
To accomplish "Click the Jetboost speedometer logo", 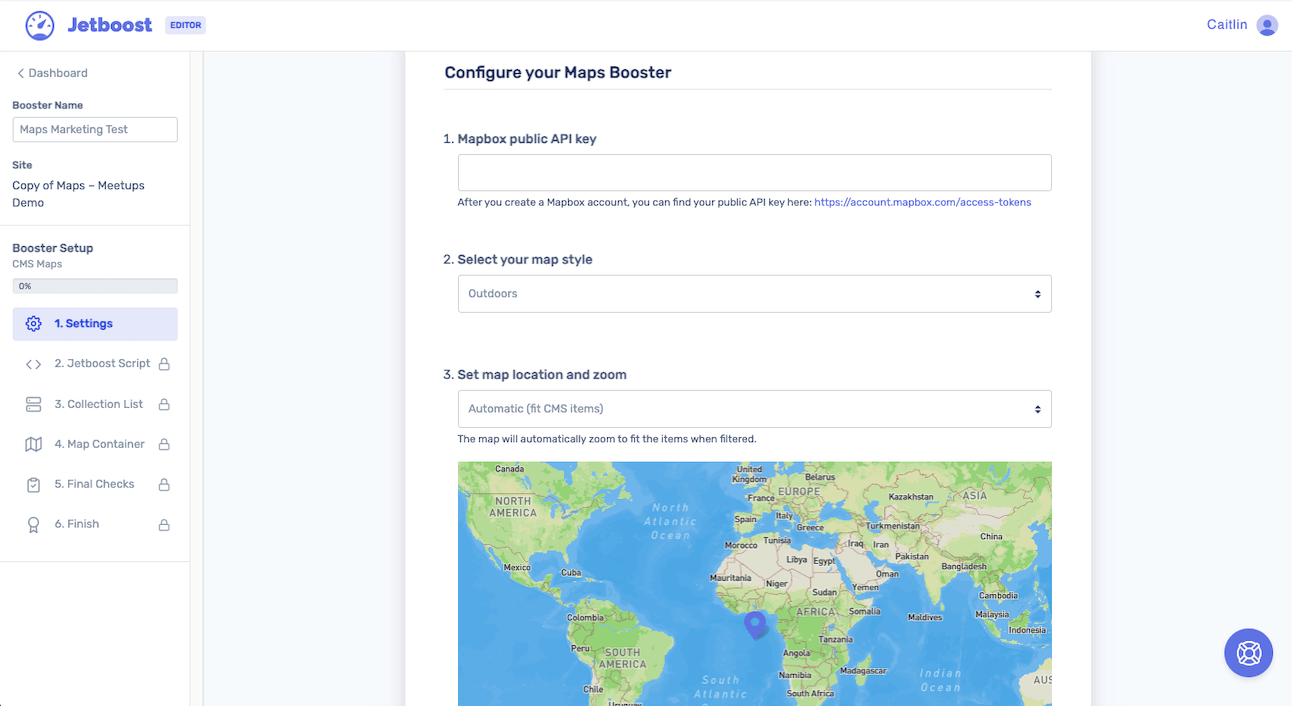I will coord(38,24).
